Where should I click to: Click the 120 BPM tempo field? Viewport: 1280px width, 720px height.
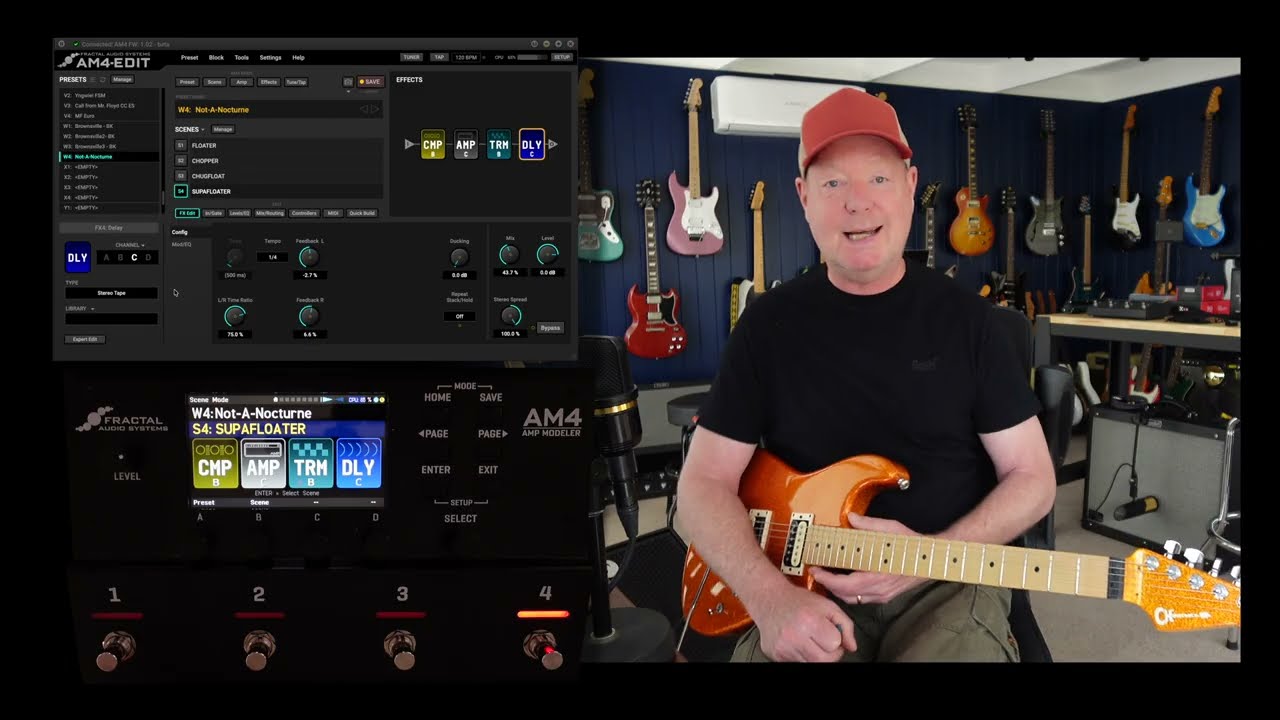click(x=466, y=57)
